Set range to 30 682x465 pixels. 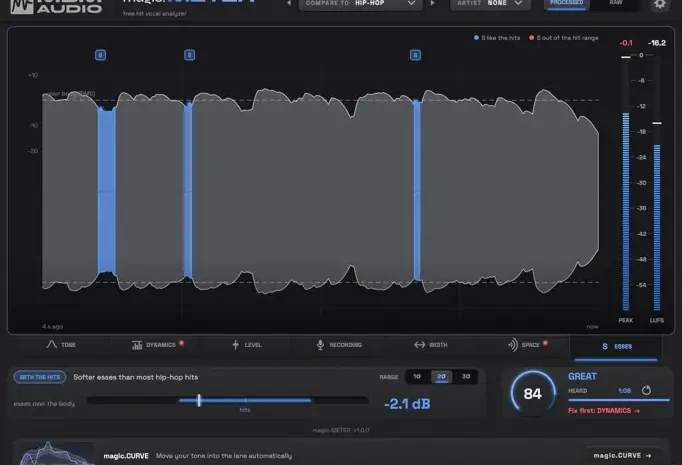(x=465, y=376)
